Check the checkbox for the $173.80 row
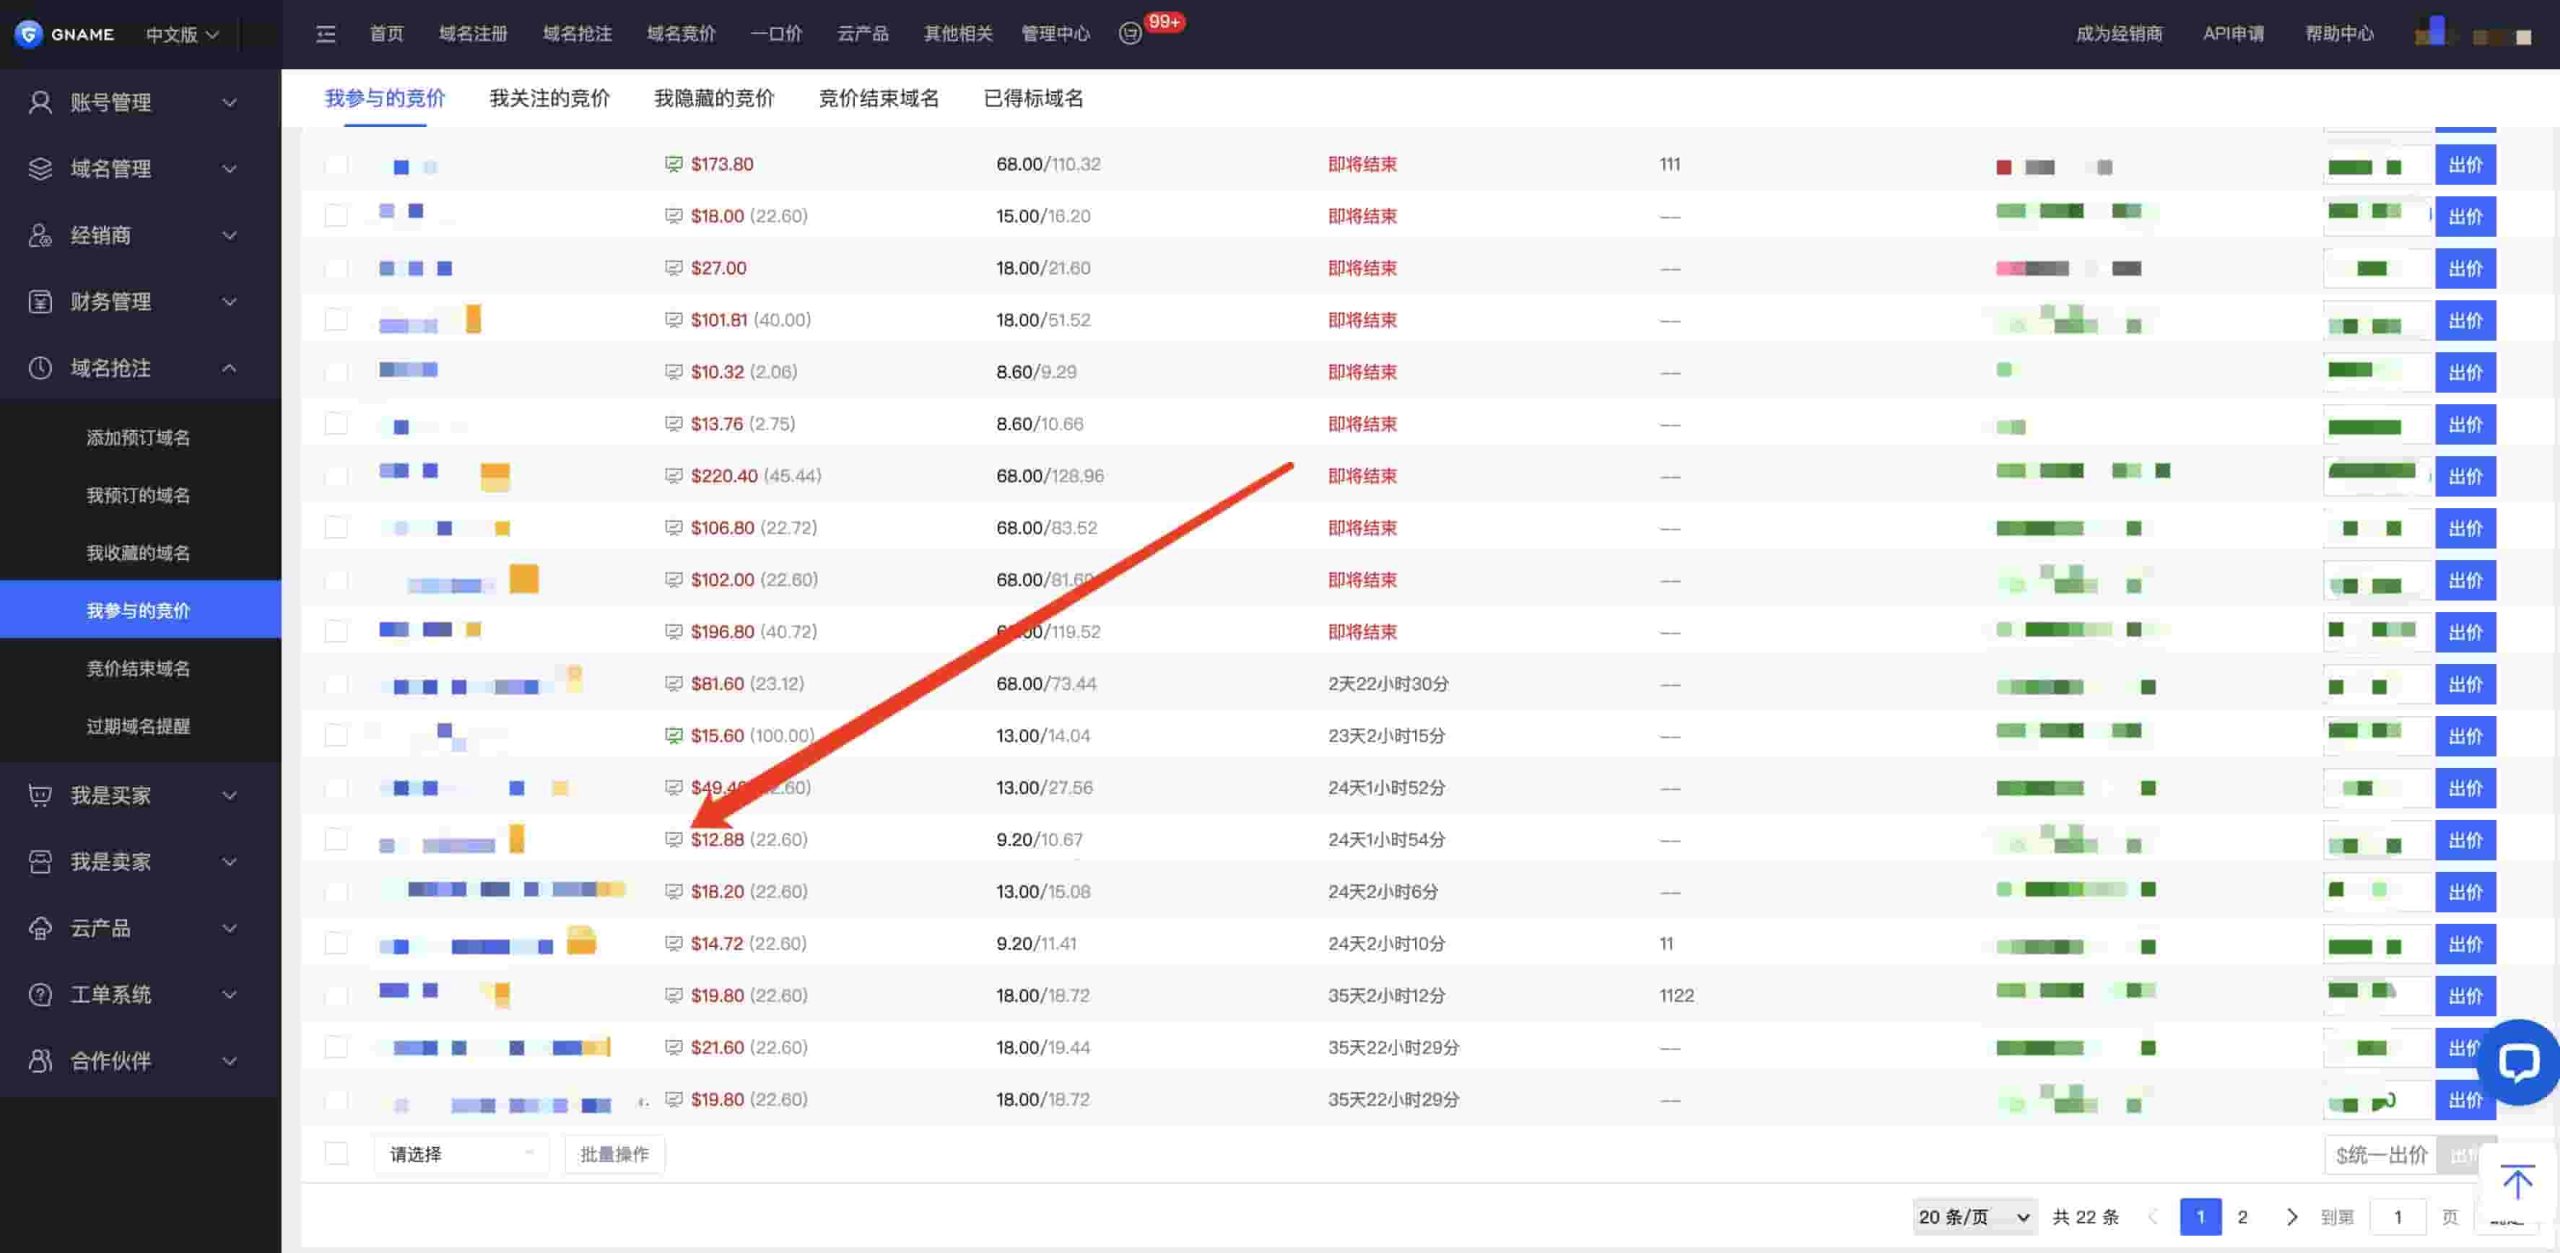 point(336,164)
